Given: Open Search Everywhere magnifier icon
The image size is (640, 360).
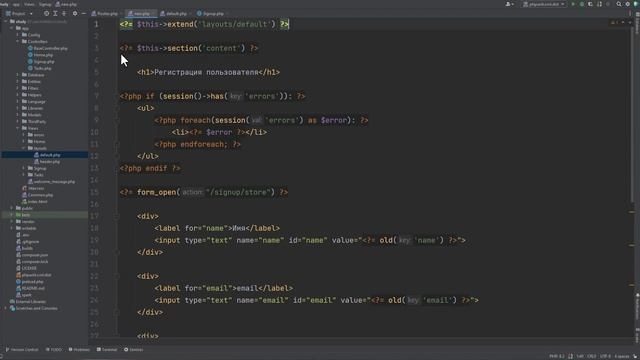Looking at the screenshot, I should click(x=619, y=4).
